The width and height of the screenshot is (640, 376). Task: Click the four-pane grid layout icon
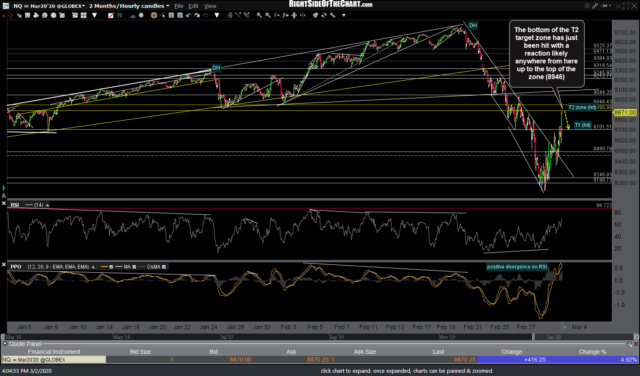tap(83, 16)
